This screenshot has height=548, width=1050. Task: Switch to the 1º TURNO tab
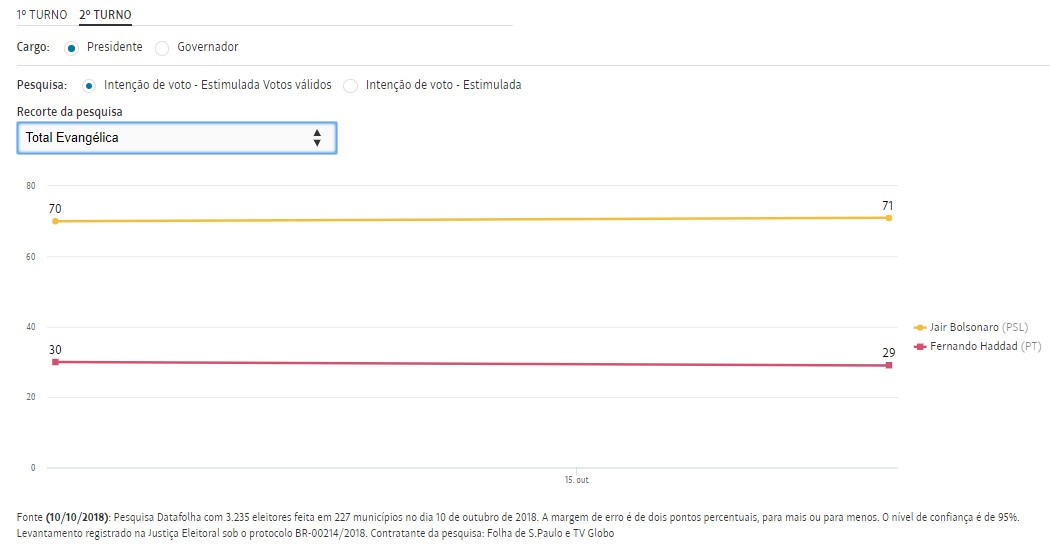pyautogui.click(x=42, y=15)
